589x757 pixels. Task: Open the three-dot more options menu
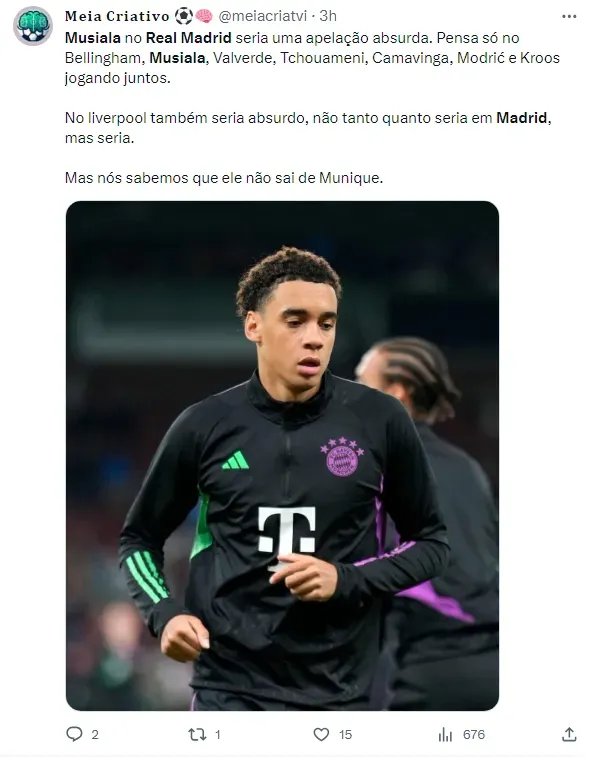click(569, 16)
